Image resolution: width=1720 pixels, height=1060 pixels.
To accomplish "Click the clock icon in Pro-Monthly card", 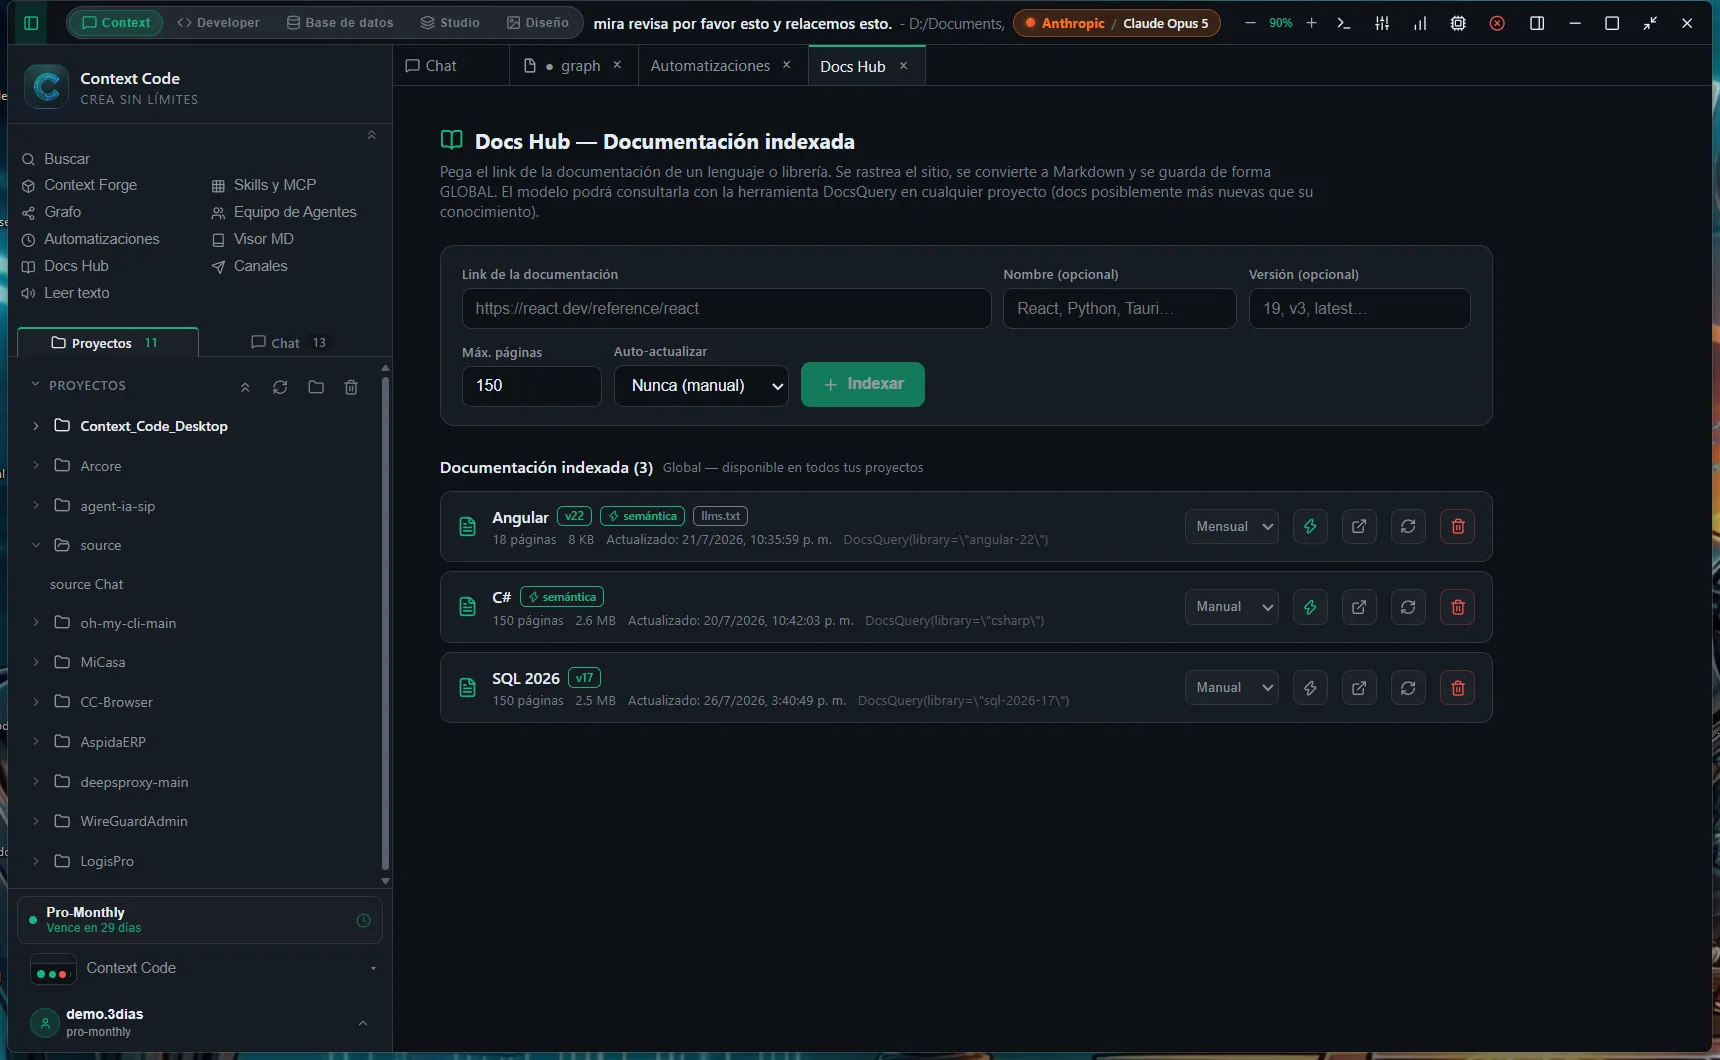I will point(363,920).
